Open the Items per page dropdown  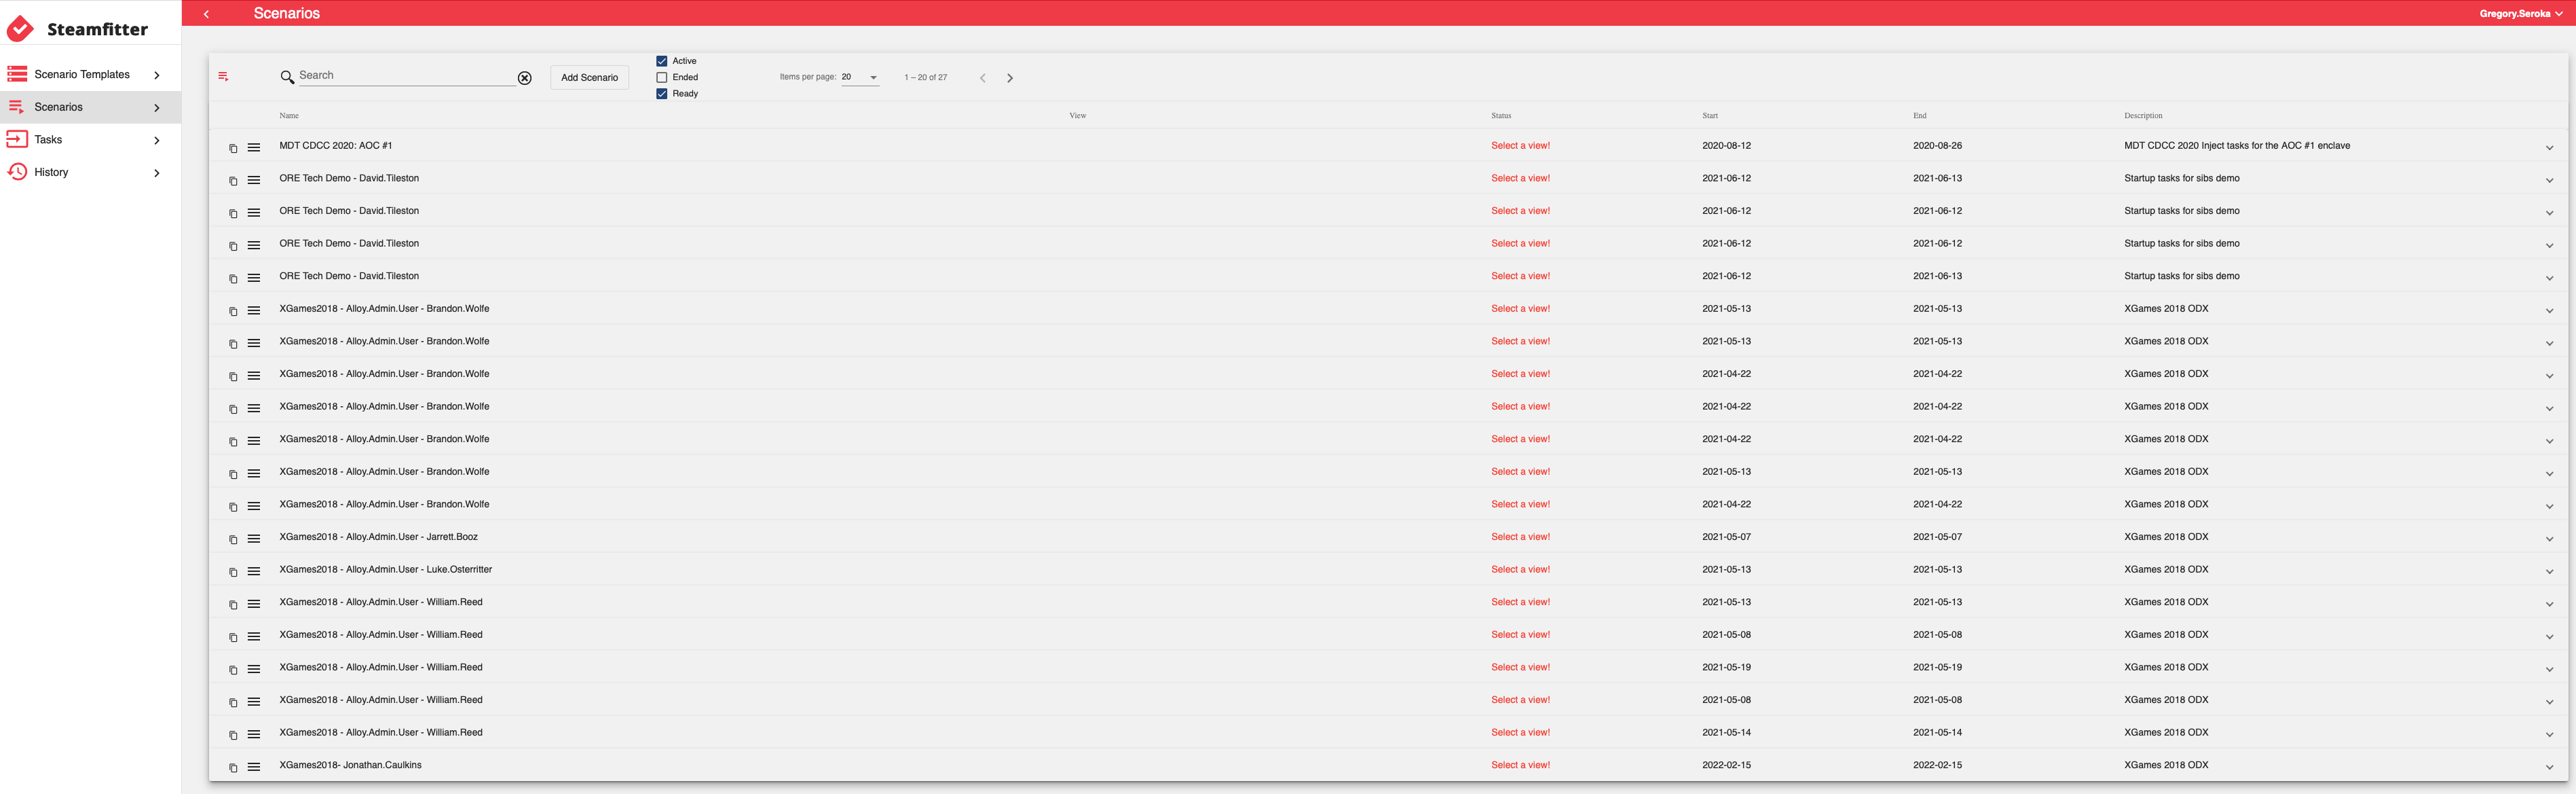point(860,77)
